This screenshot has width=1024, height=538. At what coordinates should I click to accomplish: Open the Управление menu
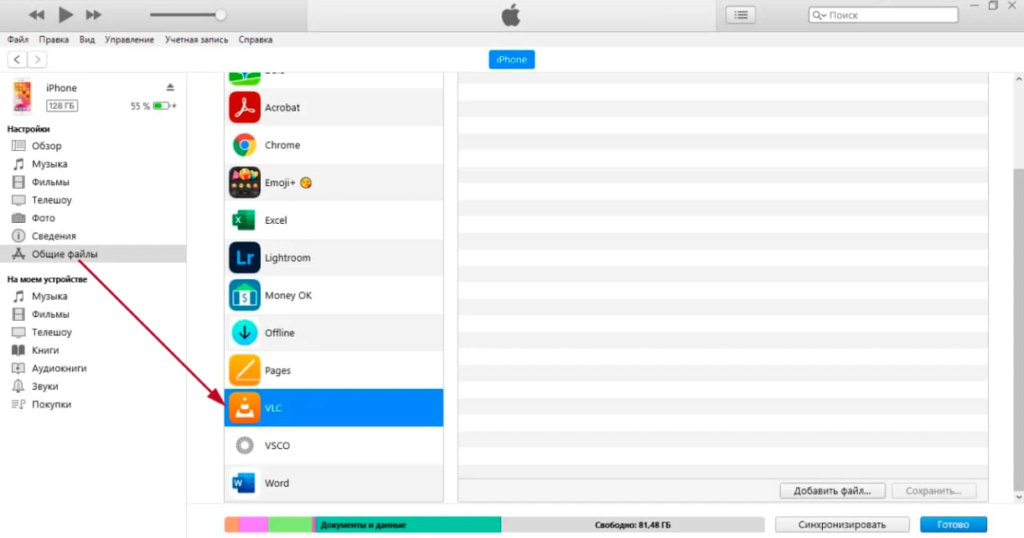129,40
